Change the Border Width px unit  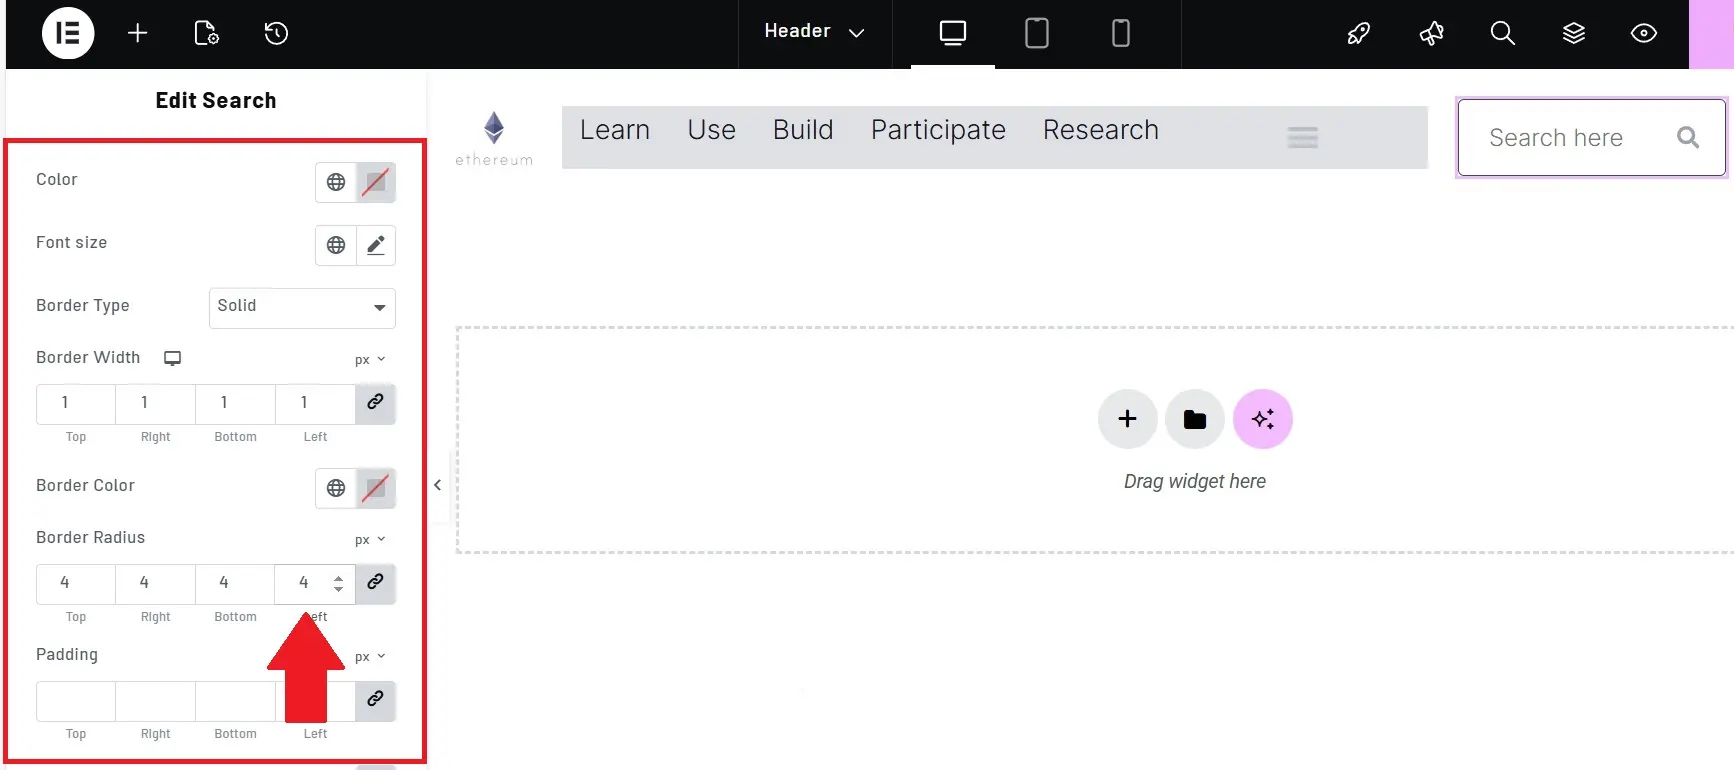tap(370, 359)
